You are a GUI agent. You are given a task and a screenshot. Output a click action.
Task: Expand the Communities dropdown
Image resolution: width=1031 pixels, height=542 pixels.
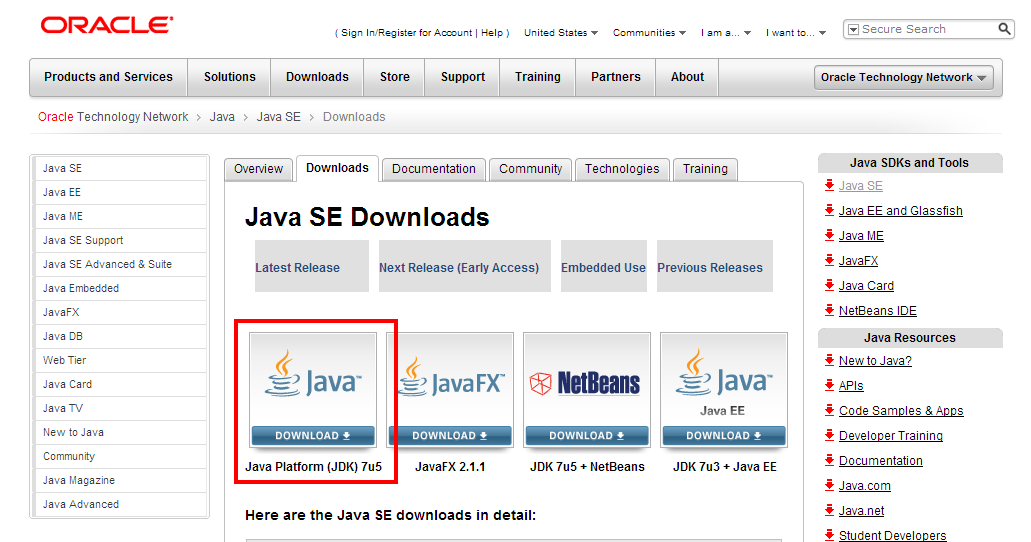(650, 33)
